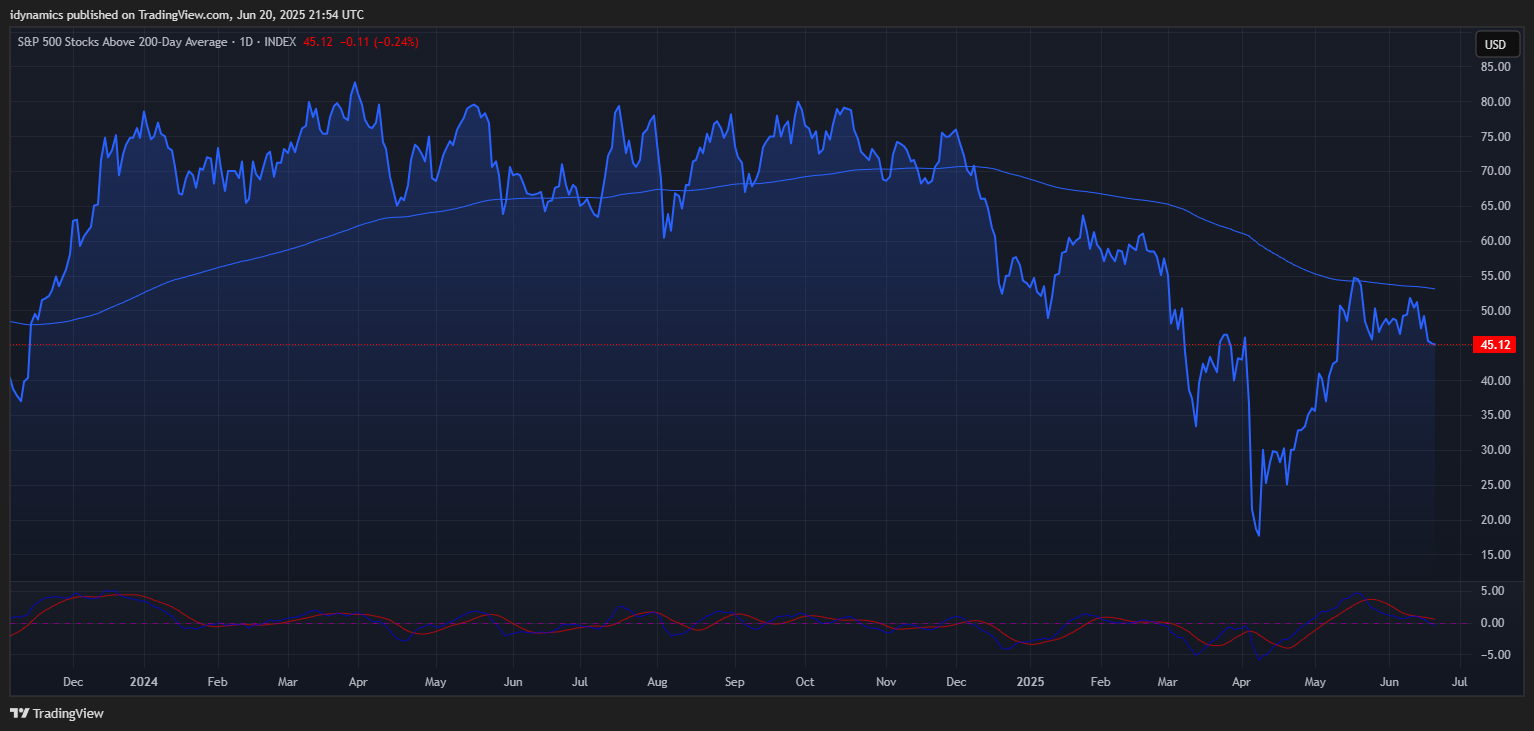Click the 2024 year label on time axis
The height and width of the screenshot is (731, 1534).
(x=143, y=682)
